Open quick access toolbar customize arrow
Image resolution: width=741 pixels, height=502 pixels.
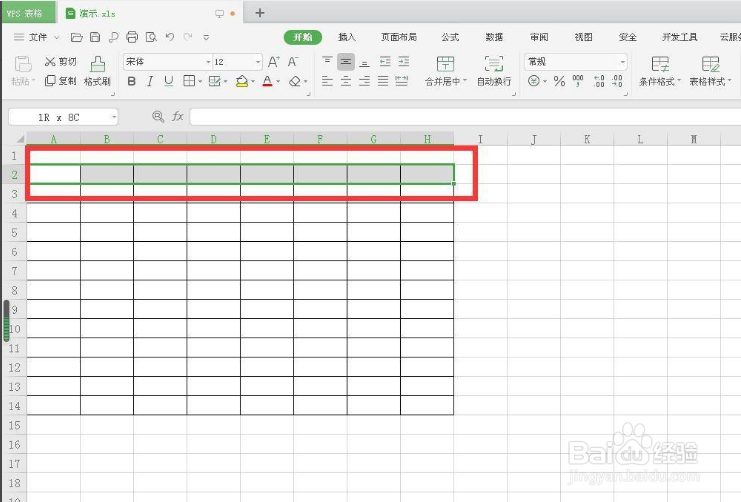pyautogui.click(x=206, y=37)
